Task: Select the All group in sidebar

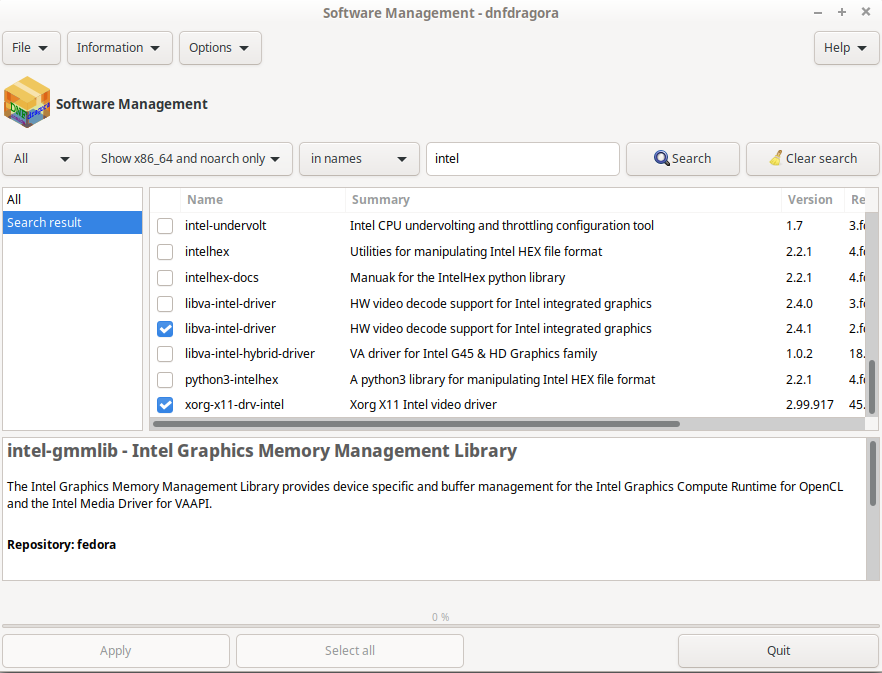Action: pos(72,199)
